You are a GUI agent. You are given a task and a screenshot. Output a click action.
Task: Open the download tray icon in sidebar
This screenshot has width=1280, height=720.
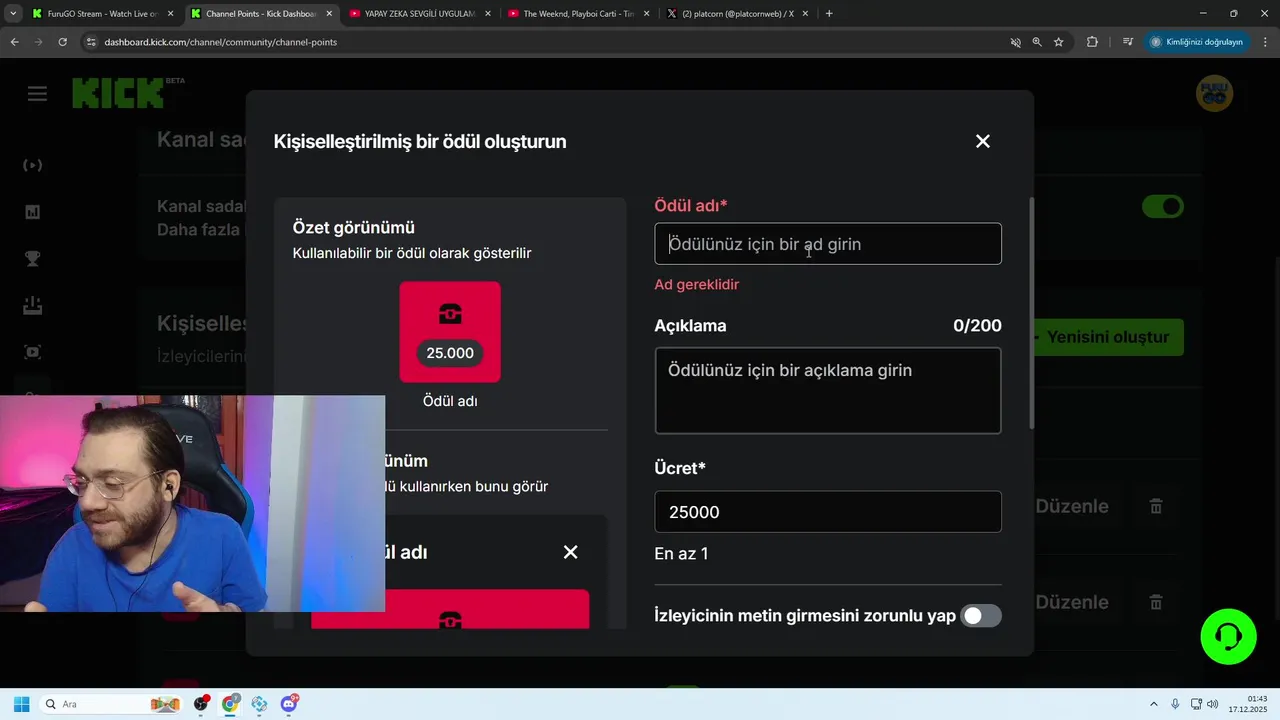[33, 306]
